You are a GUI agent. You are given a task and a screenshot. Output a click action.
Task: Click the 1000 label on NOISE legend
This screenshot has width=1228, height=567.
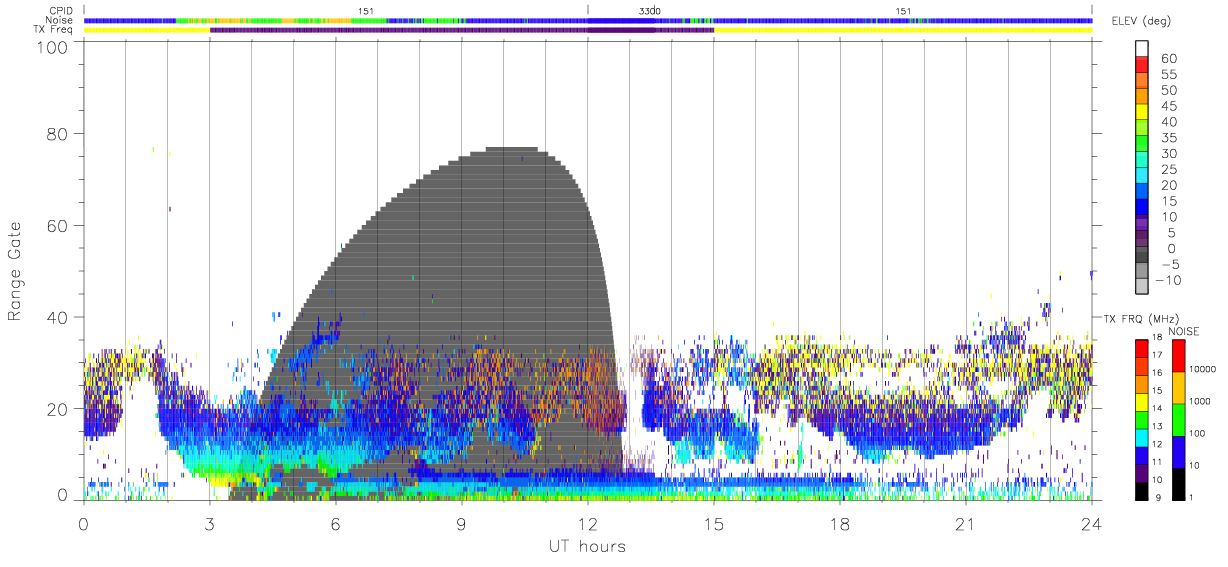1201,401
